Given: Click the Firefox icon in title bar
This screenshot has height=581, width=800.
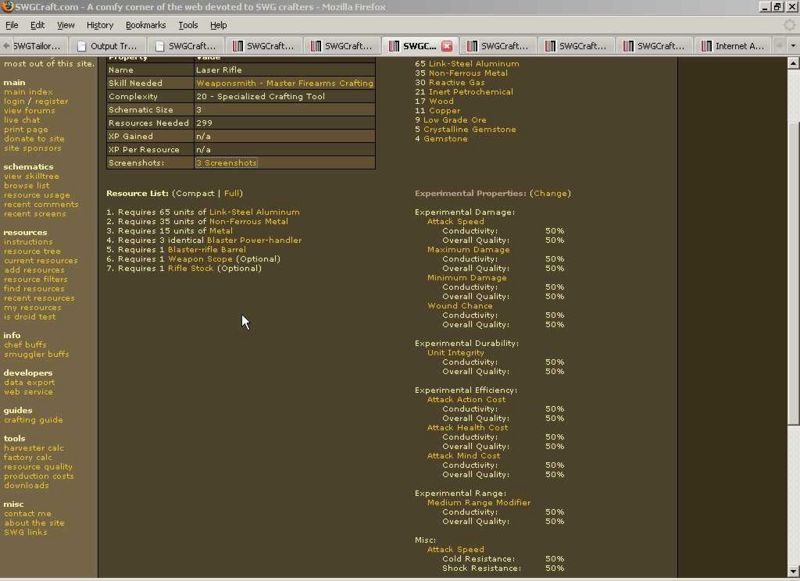Looking at the screenshot, I should tap(9, 7).
